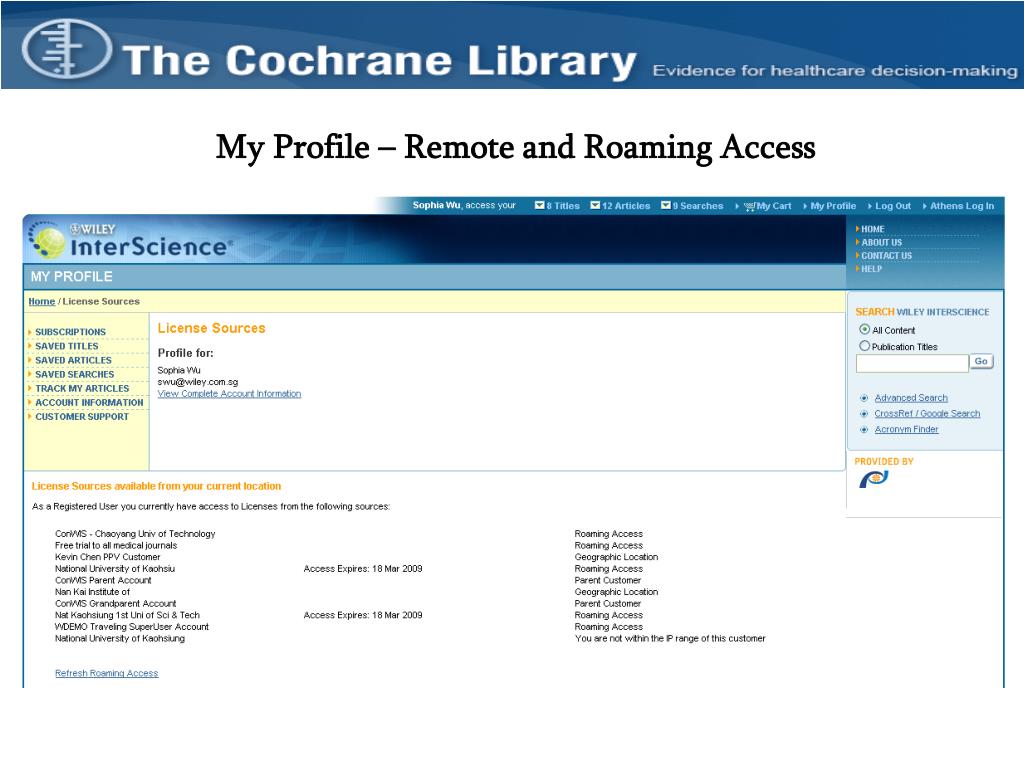The width and height of the screenshot is (1024, 768).
Task: Click the Go search button
Action: (x=981, y=361)
